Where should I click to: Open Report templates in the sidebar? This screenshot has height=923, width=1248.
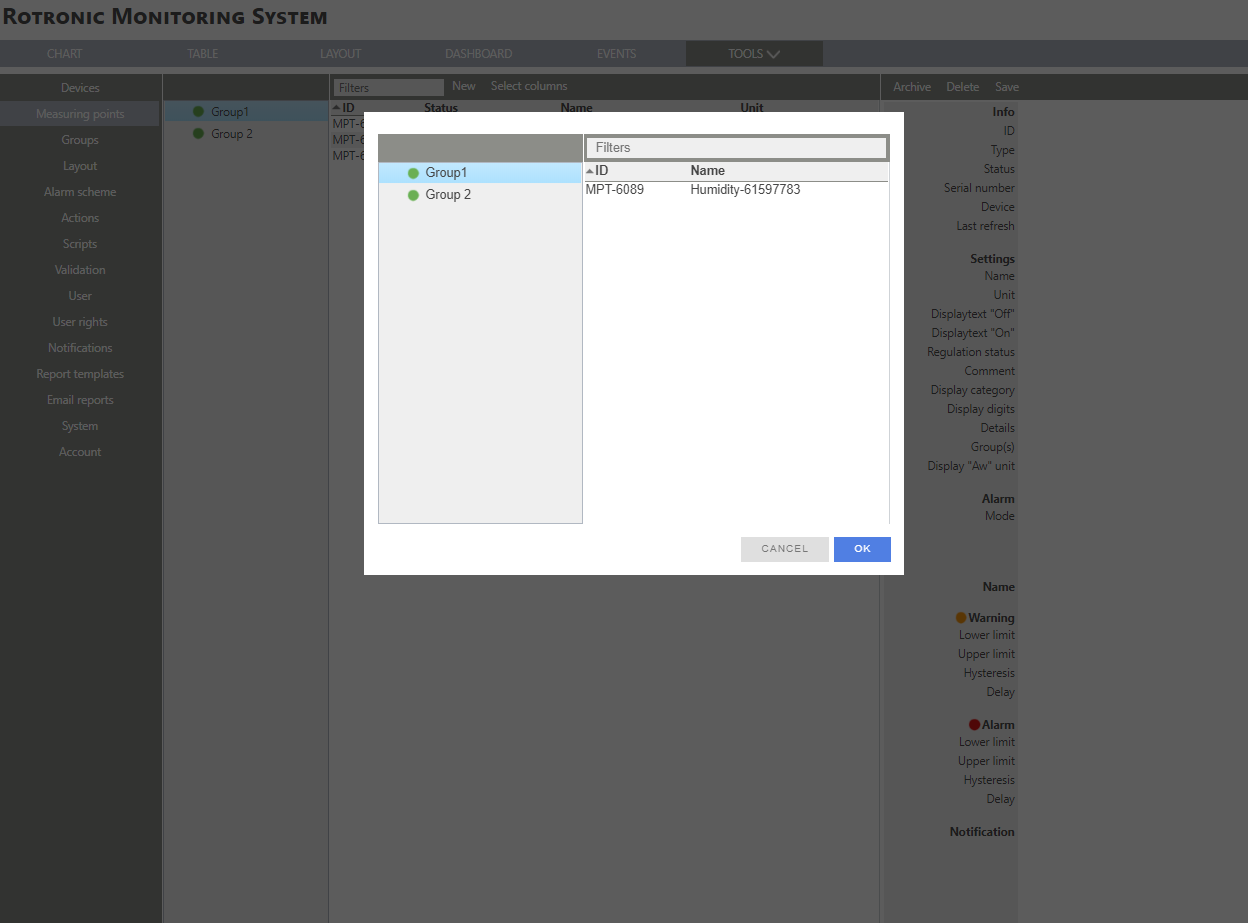point(80,374)
